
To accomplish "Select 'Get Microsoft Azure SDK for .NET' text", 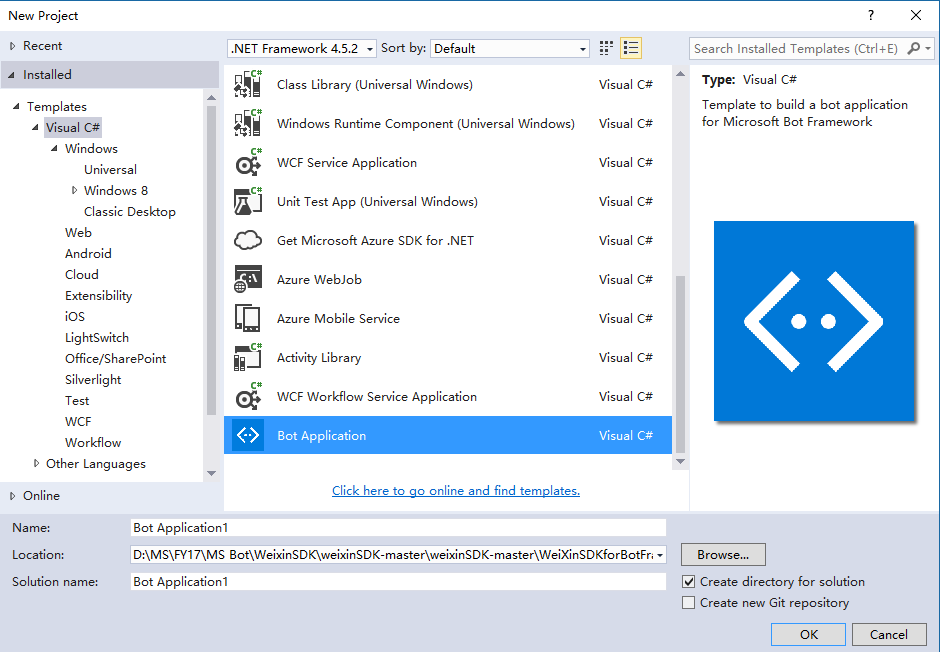I will (375, 240).
